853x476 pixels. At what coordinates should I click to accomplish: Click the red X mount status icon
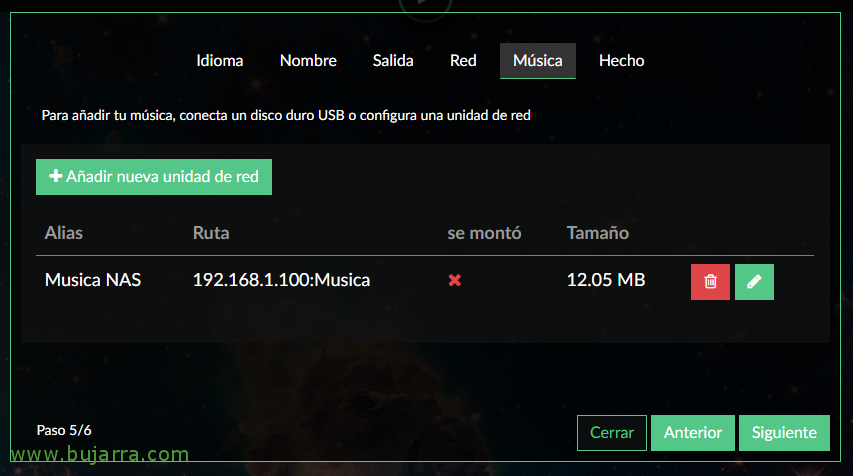click(455, 280)
